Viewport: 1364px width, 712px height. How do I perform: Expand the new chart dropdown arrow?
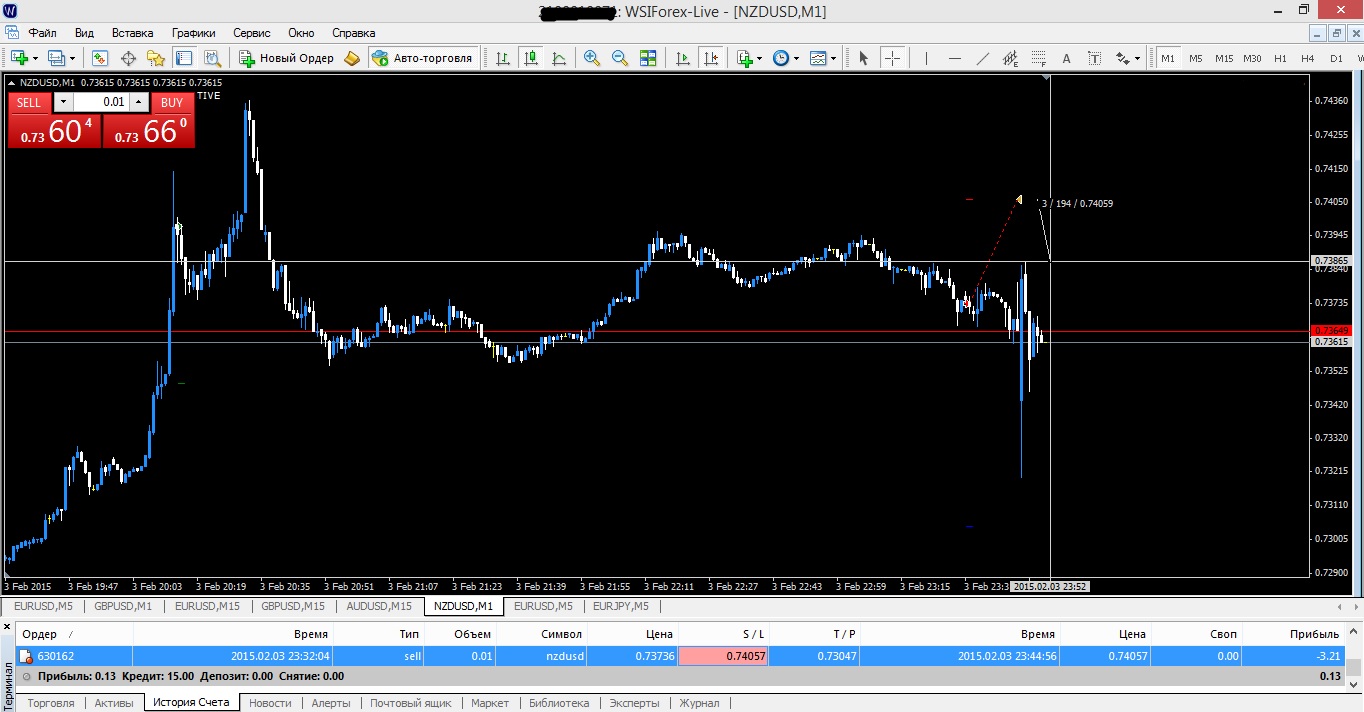pyautogui.click(x=36, y=58)
